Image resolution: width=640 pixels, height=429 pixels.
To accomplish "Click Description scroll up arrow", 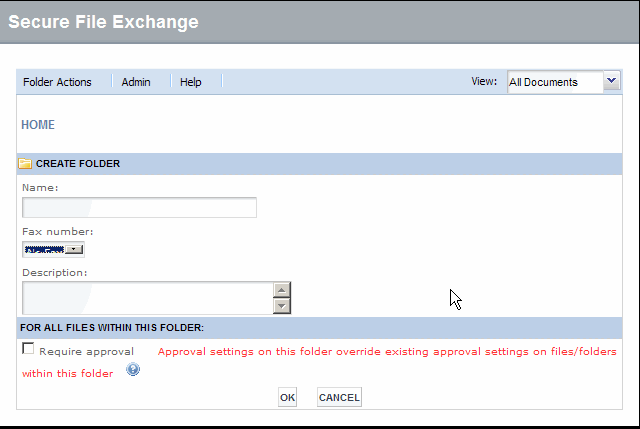I will [x=282, y=290].
